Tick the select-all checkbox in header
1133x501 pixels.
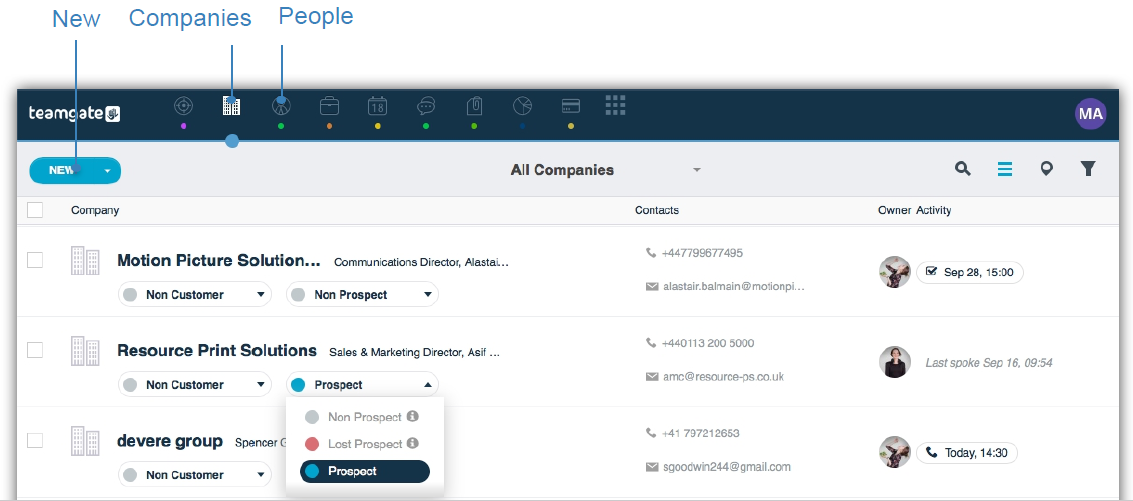[35, 210]
